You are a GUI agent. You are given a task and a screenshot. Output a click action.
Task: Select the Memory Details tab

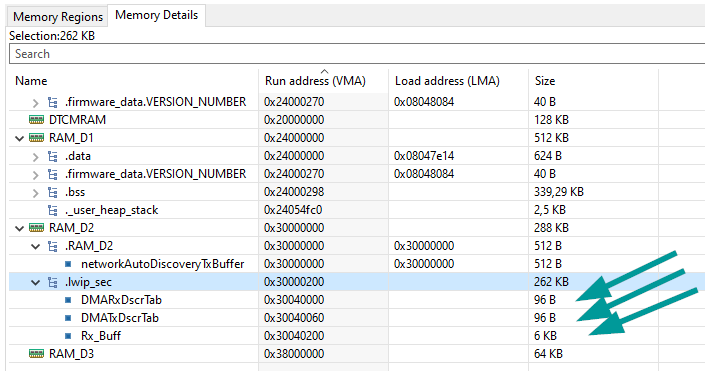click(156, 15)
